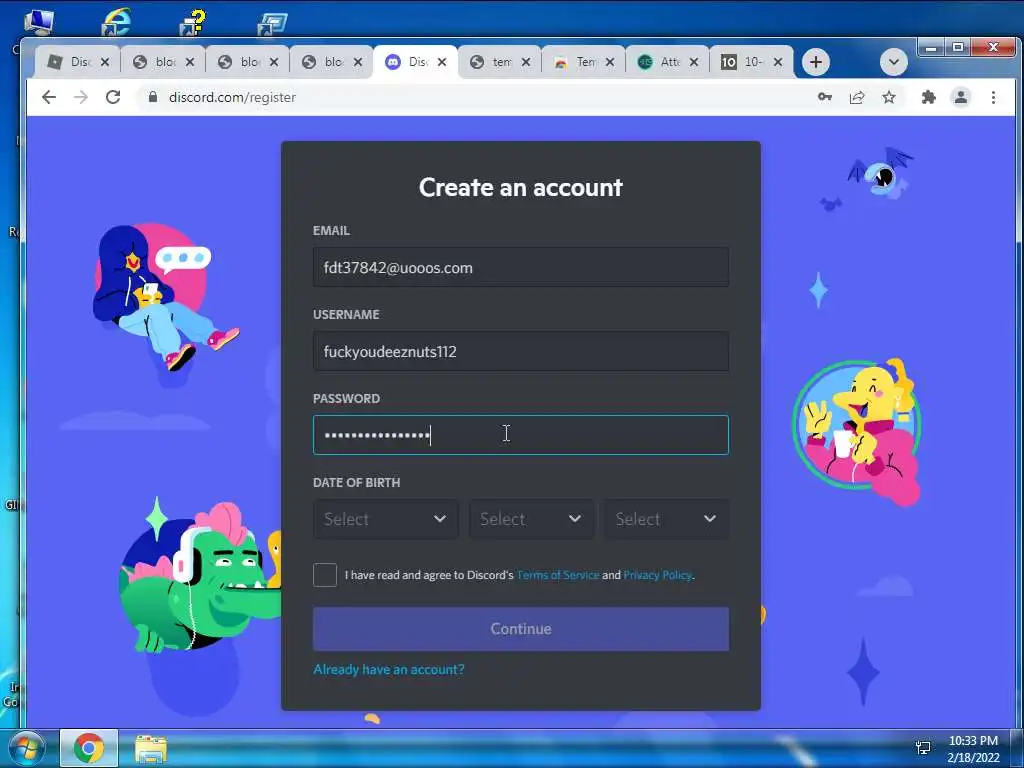Click the Username input field
Screen dimensions: 1024x768
(x=520, y=351)
